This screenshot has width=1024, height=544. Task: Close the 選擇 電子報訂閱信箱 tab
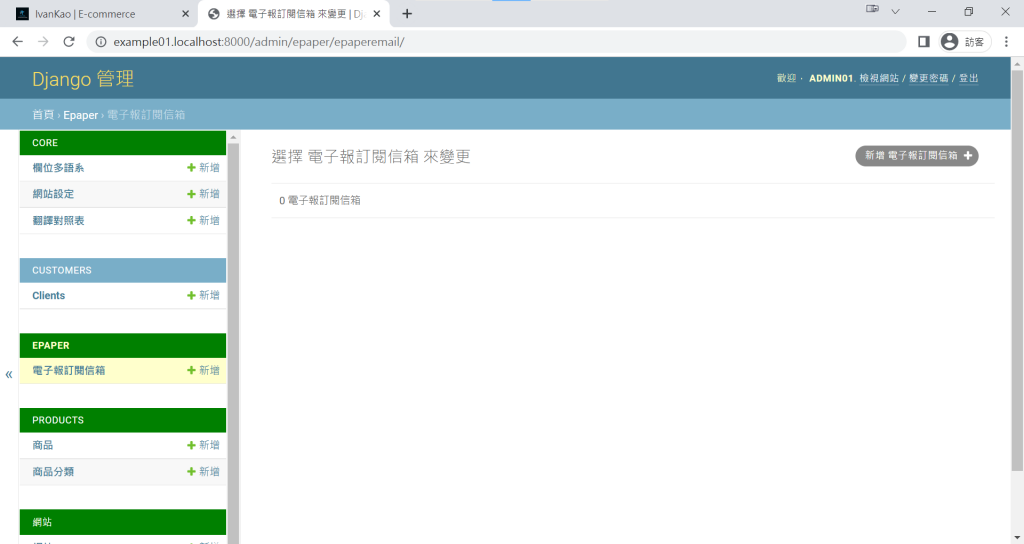coord(377,14)
